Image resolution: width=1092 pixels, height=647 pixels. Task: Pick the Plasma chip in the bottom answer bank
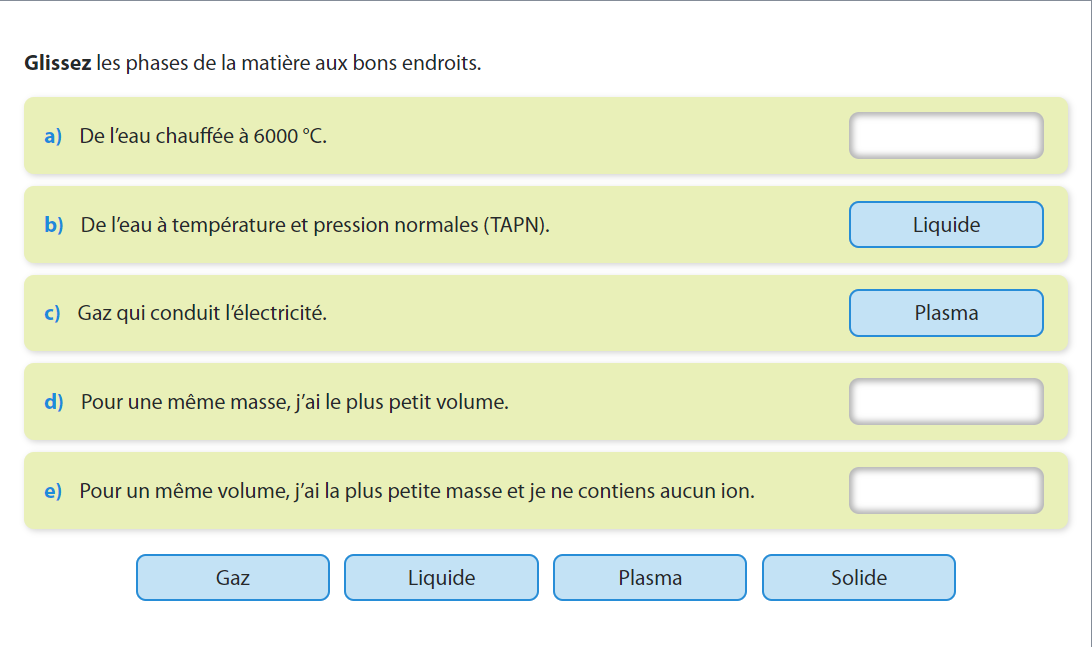tap(650, 578)
